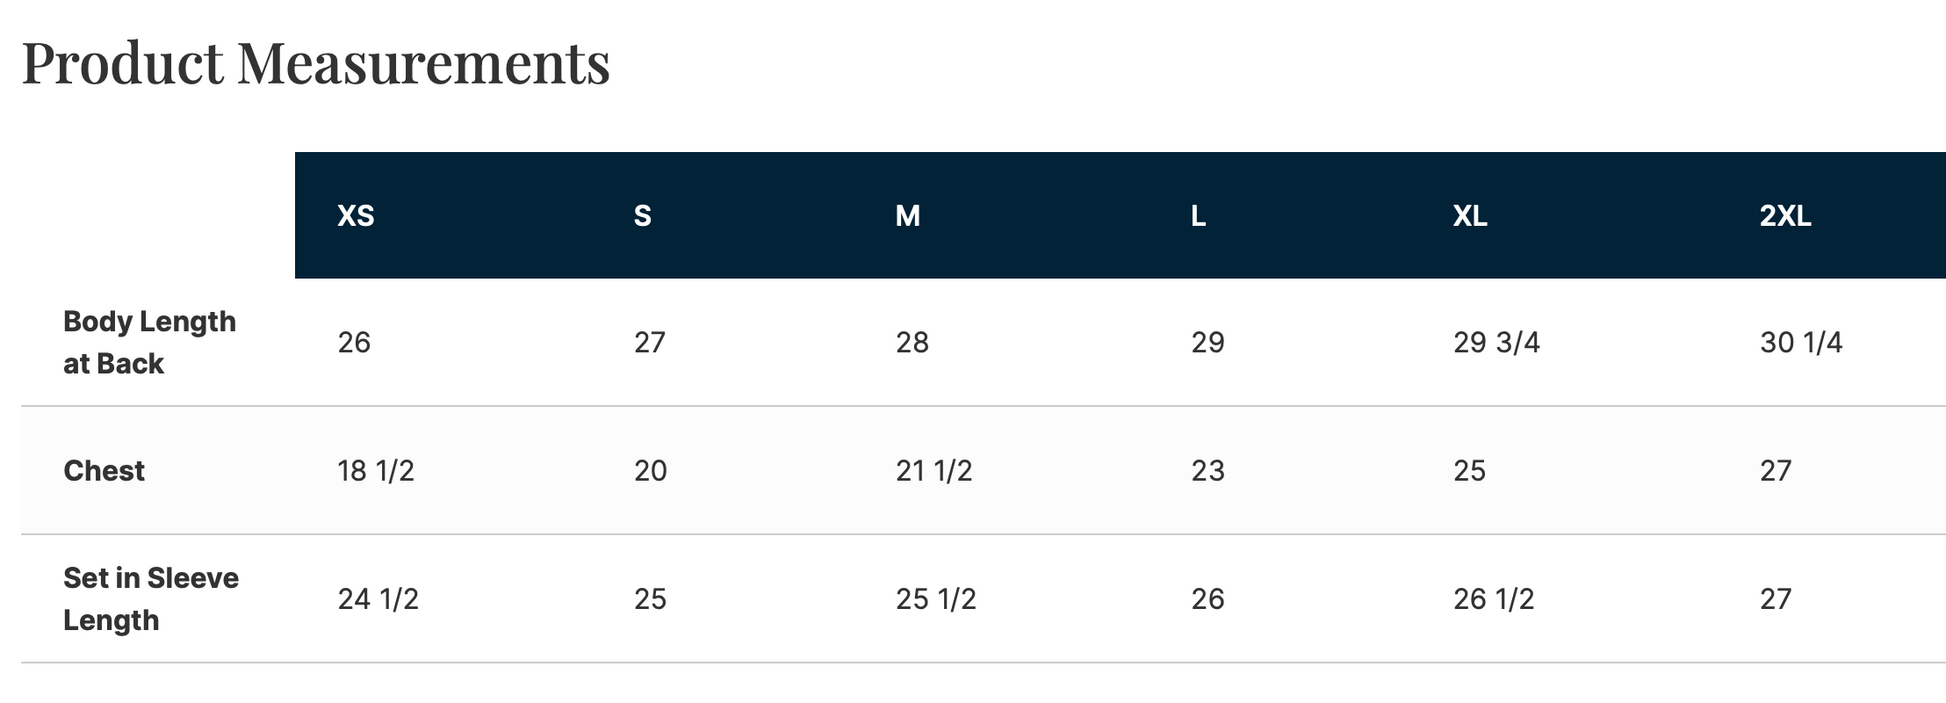
Task: Click the XS body length value 26
Action: (x=354, y=343)
